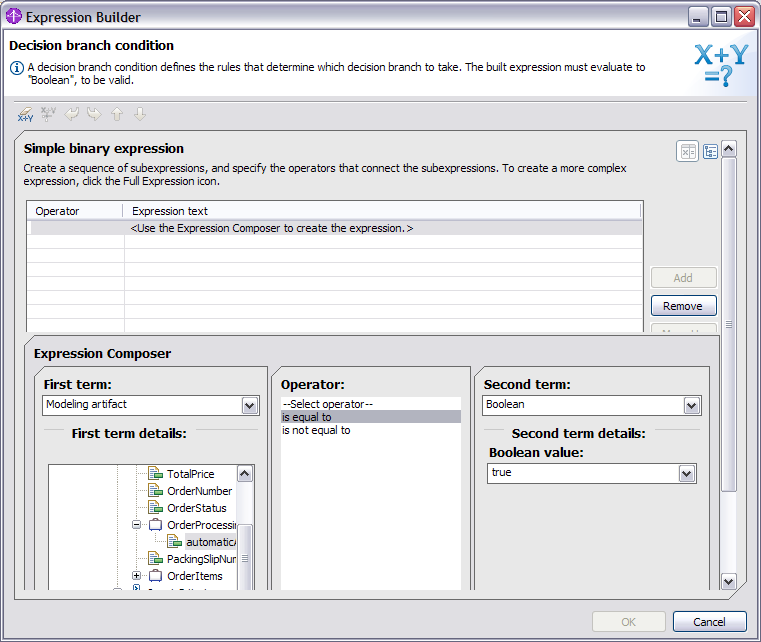
Task: Click the cut expression scissors icon
Action: point(48,114)
